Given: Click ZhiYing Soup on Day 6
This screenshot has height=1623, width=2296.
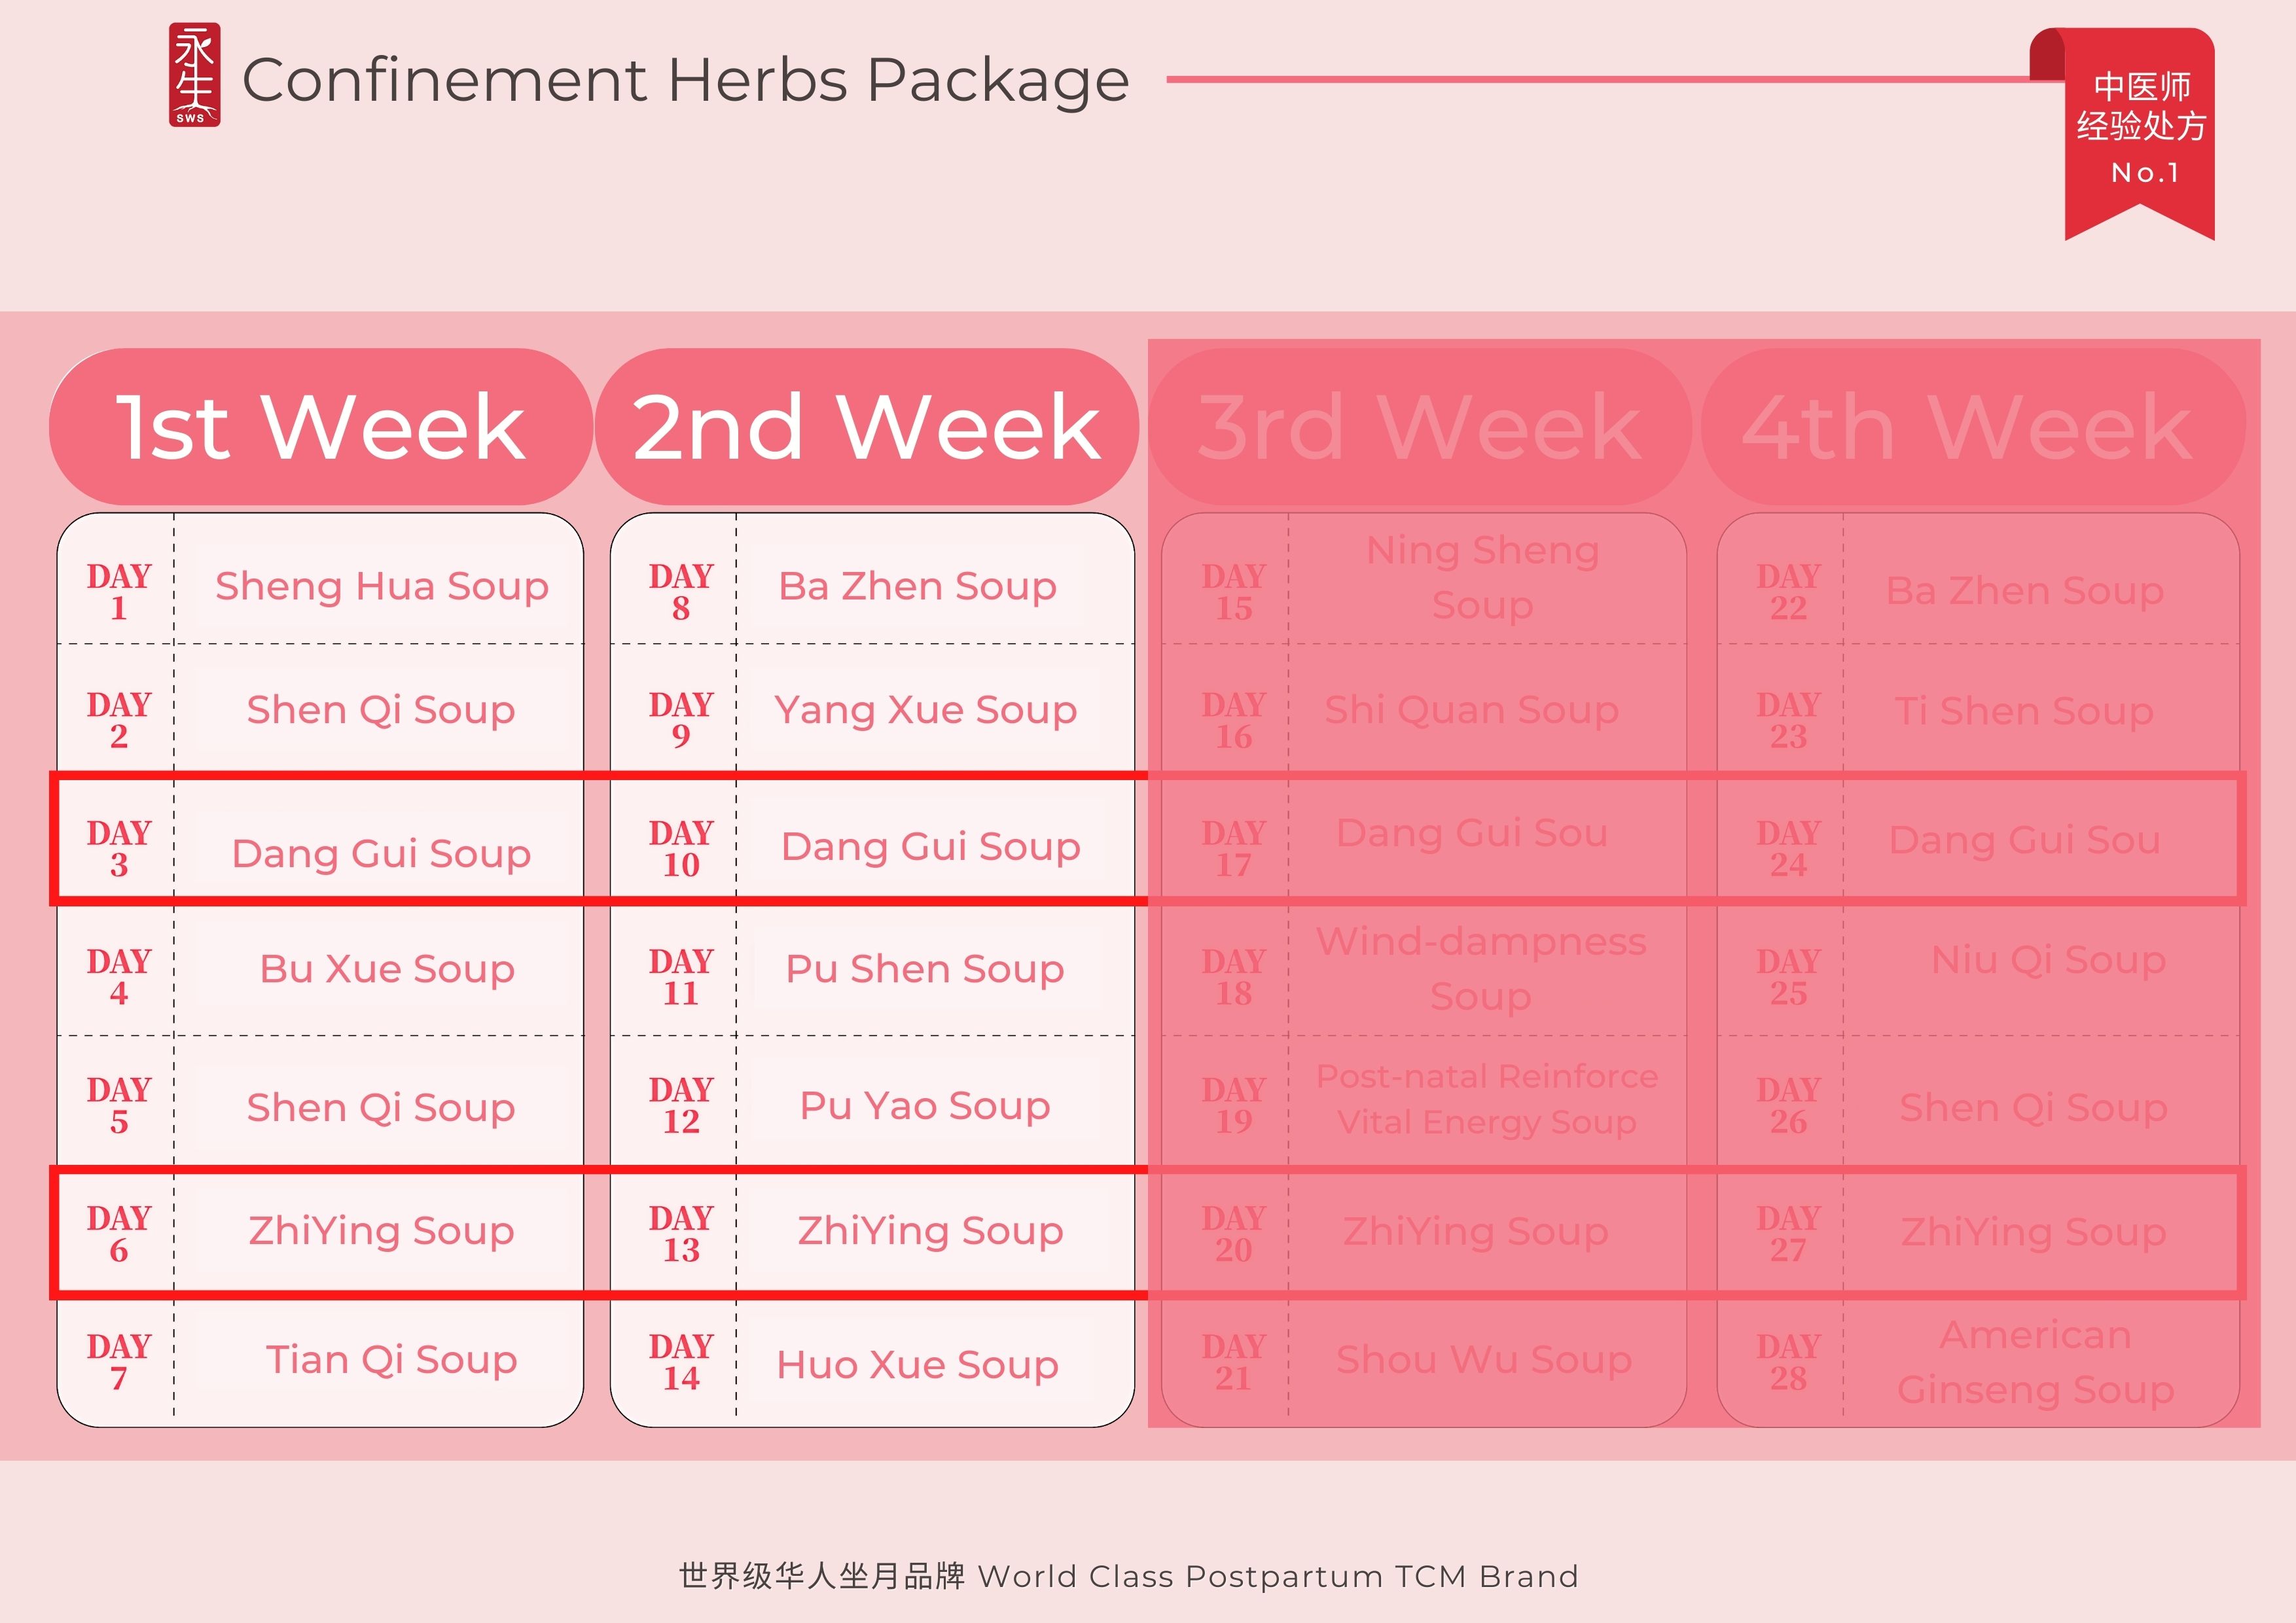Looking at the screenshot, I should (x=381, y=1231).
